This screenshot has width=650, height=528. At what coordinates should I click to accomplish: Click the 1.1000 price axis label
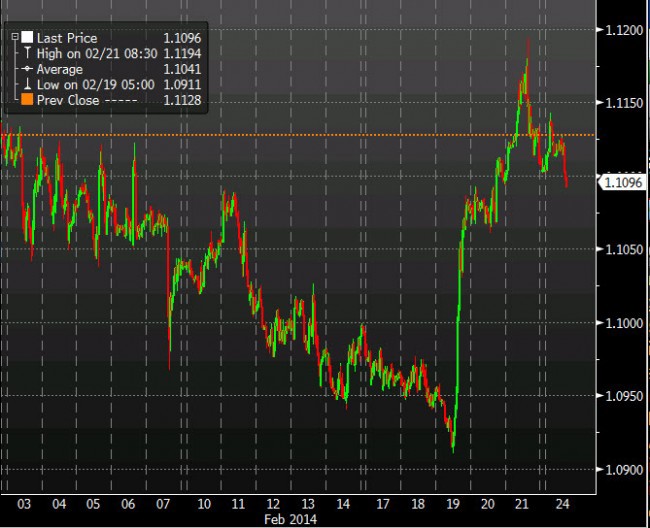(x=624, y=323)
